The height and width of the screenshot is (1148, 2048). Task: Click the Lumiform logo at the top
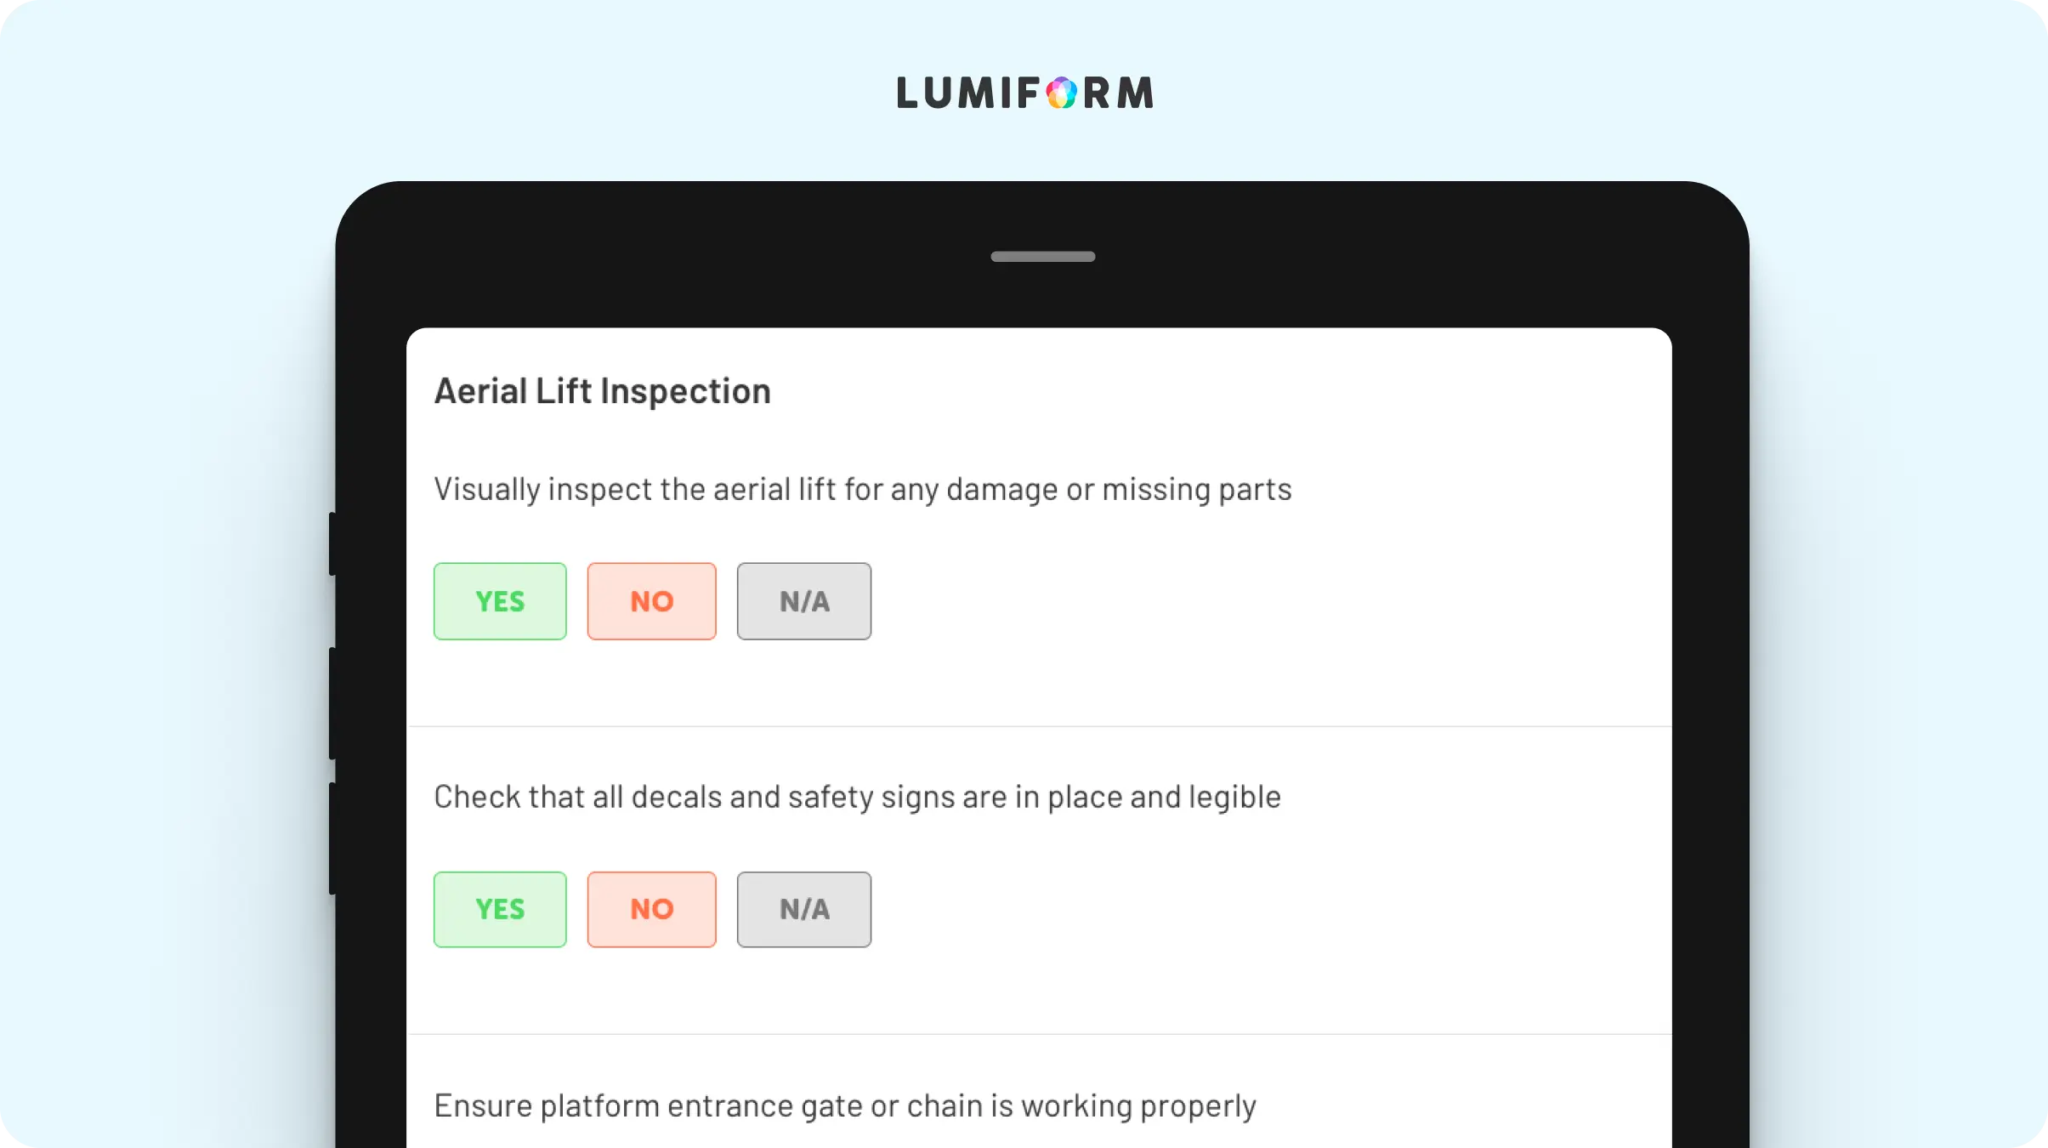tap(1024, 93)
